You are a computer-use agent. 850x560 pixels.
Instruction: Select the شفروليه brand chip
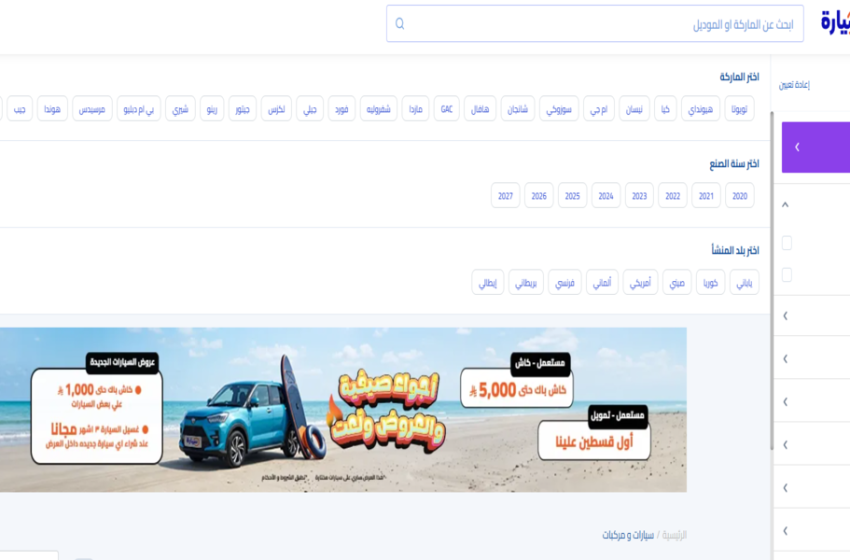coord(378,109)
